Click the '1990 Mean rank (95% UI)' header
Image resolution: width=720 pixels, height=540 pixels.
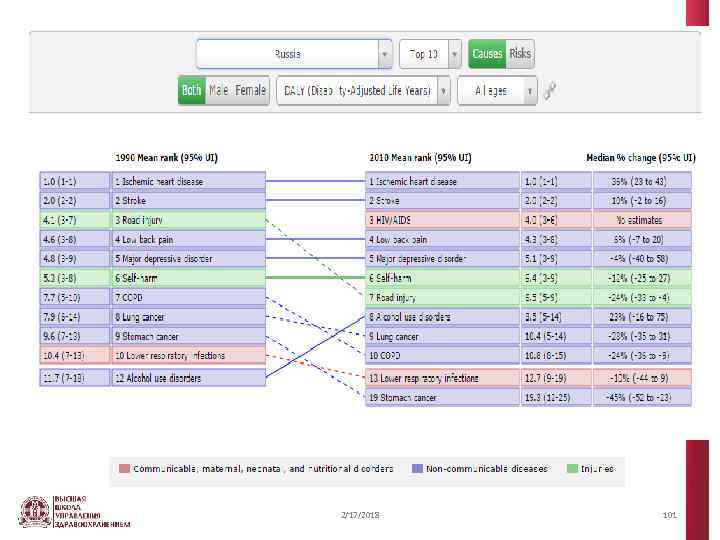click(x=167, y=158)
